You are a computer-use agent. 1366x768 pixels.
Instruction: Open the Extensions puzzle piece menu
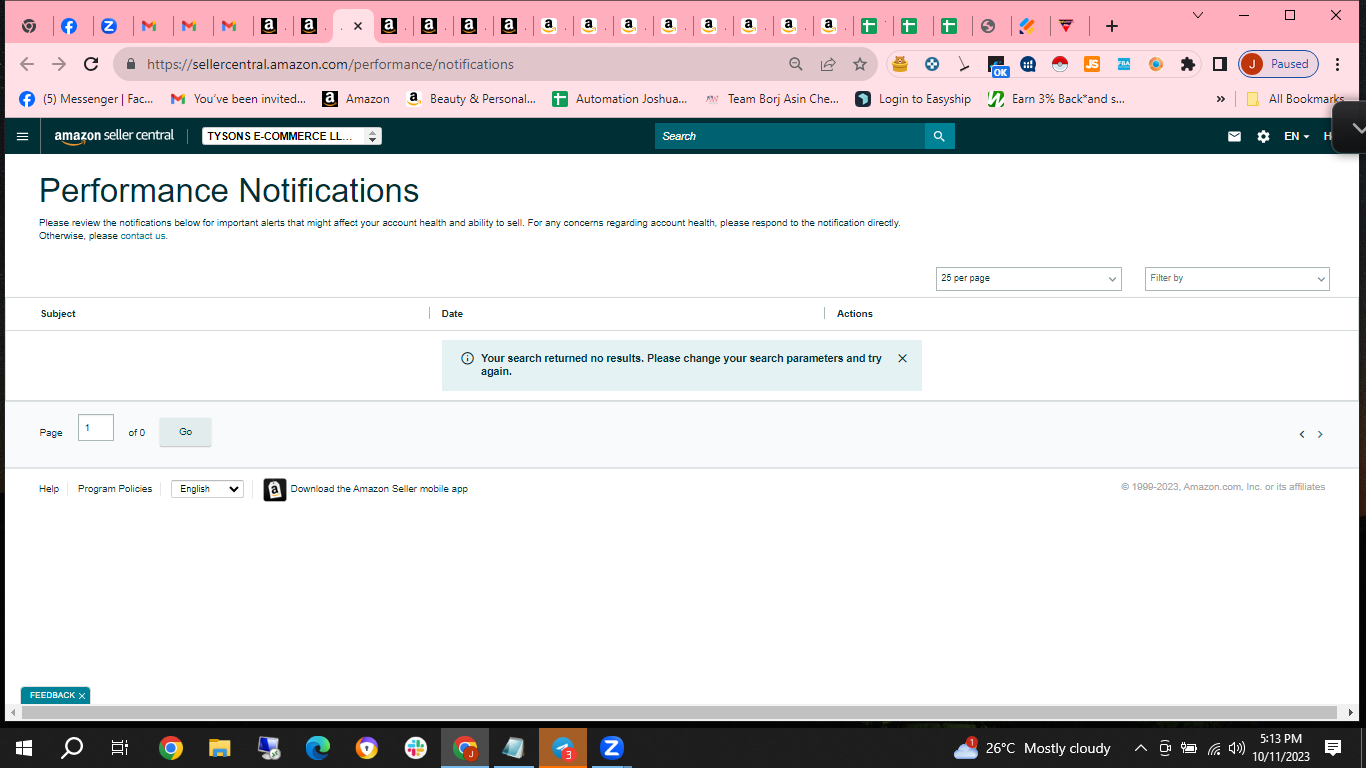(1188, 64)
